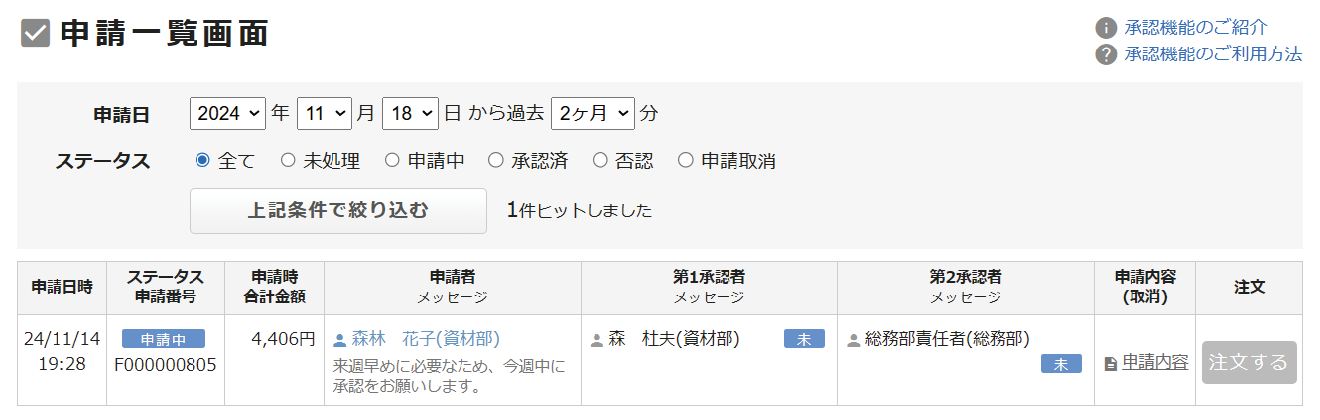Expand the 2ヶ月 period dropdown

click(593, 113)
